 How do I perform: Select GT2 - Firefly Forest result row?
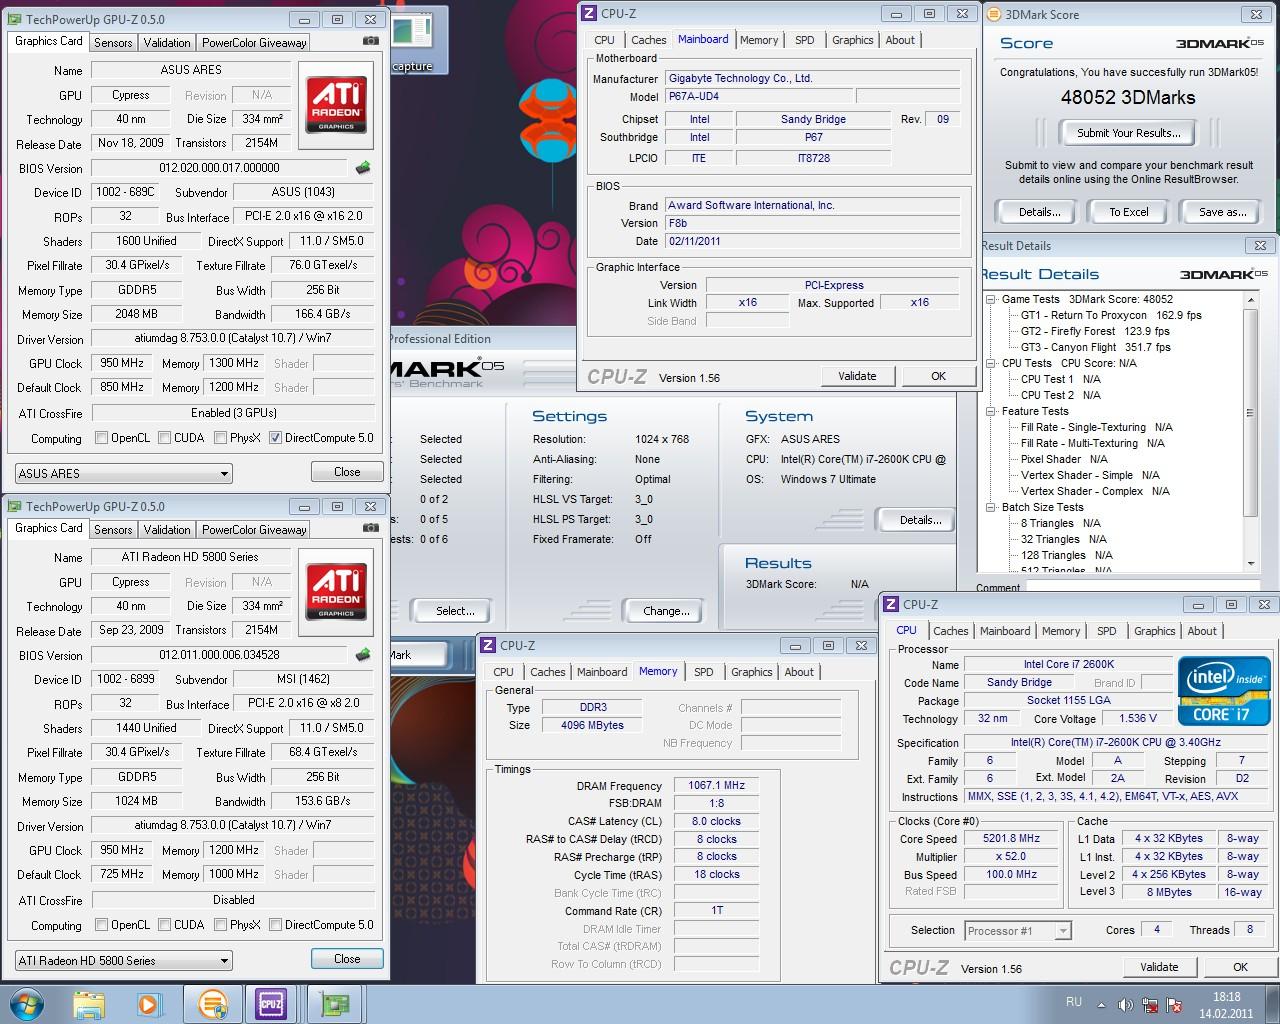(1094, 331)
